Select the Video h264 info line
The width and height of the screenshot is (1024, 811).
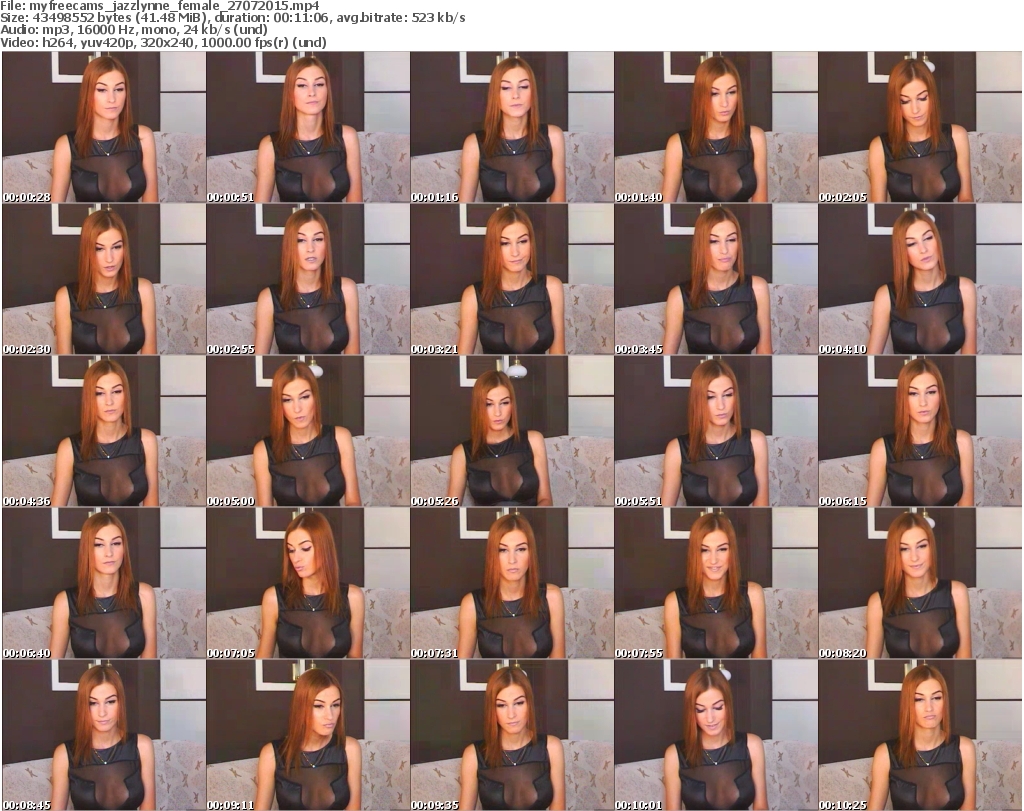pyautogui.click(x=163, y=42)
